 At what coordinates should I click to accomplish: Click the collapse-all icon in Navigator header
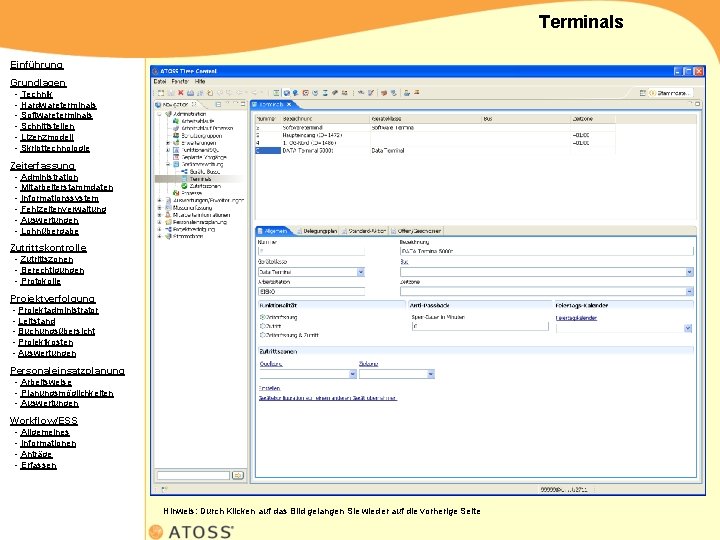(218, 105)
